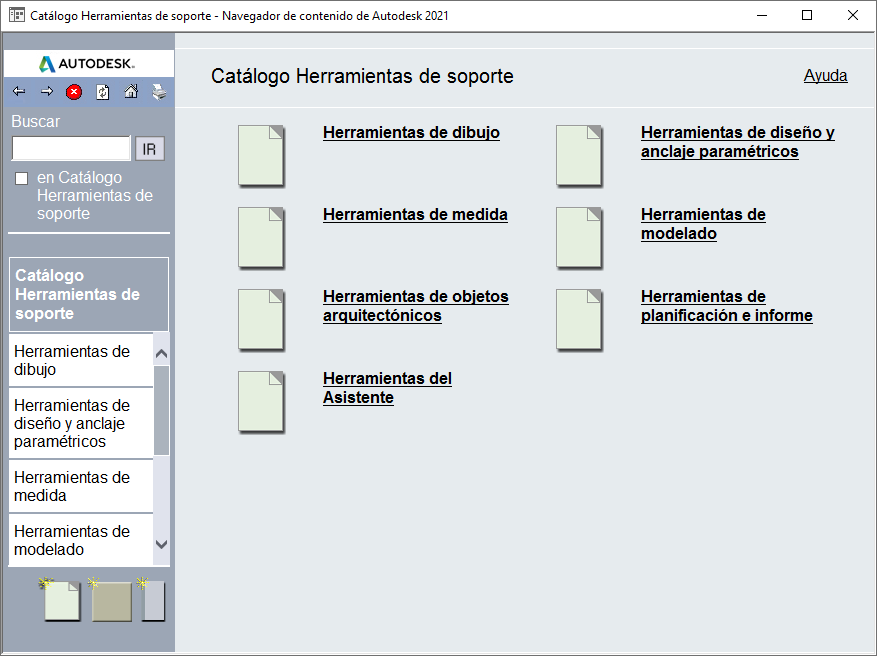Stop loading with the red X icon
Screen dimensions: 877x656
tap(74, 92)
